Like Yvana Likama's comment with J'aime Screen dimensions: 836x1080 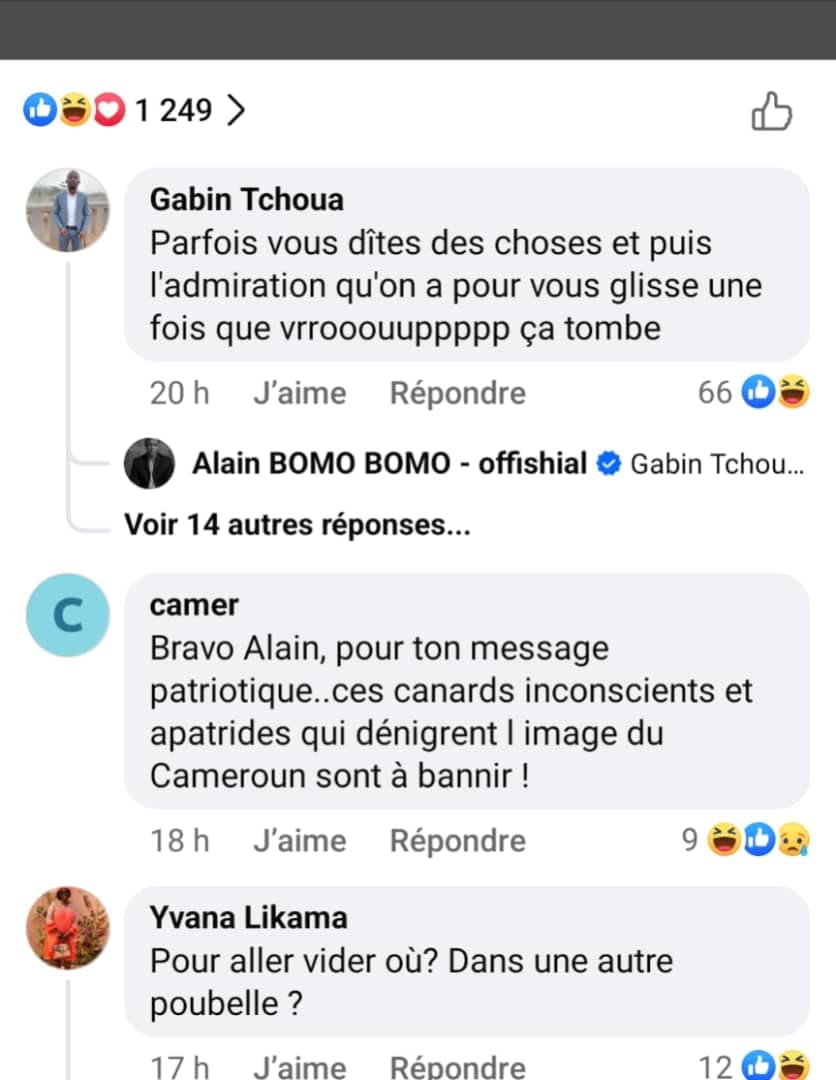click(x=299, y=1066)
